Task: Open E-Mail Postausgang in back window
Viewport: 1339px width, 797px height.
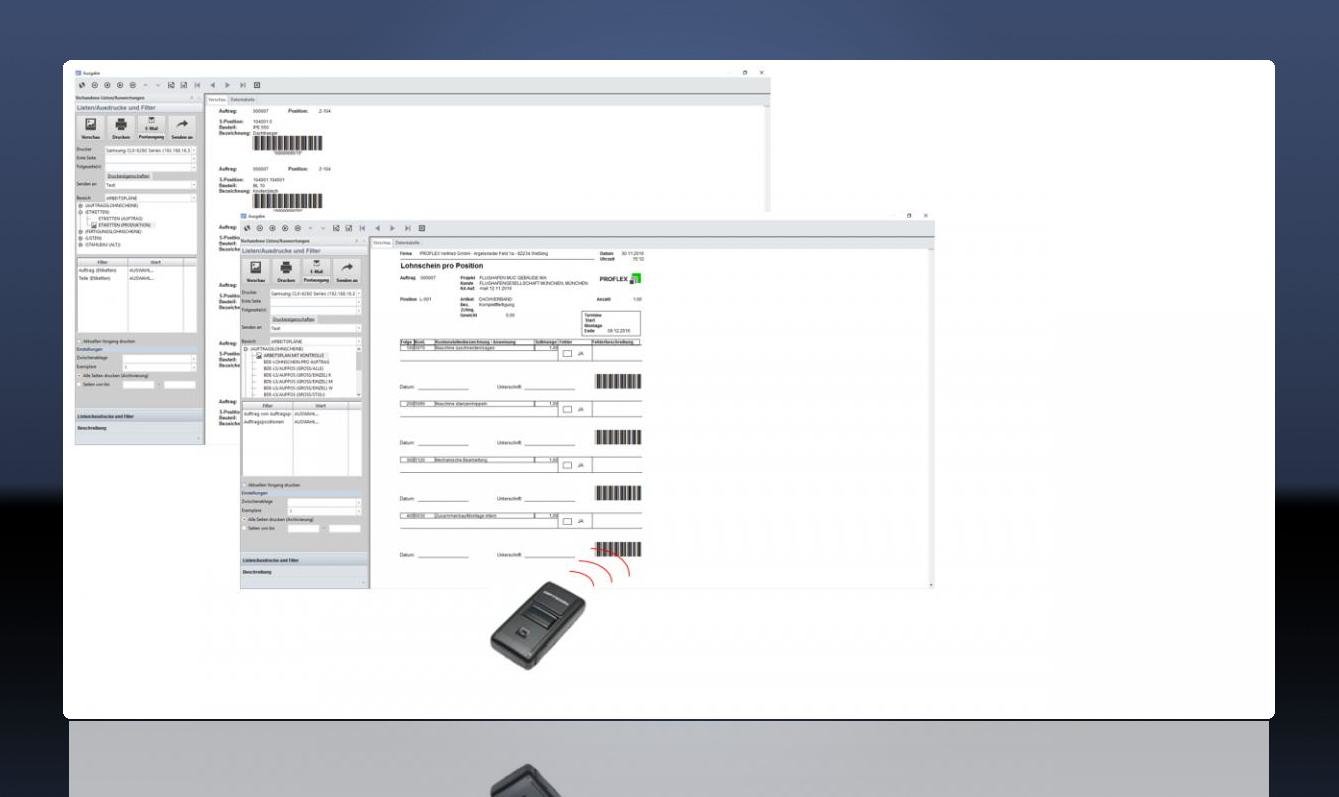Action: pos(152,130)
